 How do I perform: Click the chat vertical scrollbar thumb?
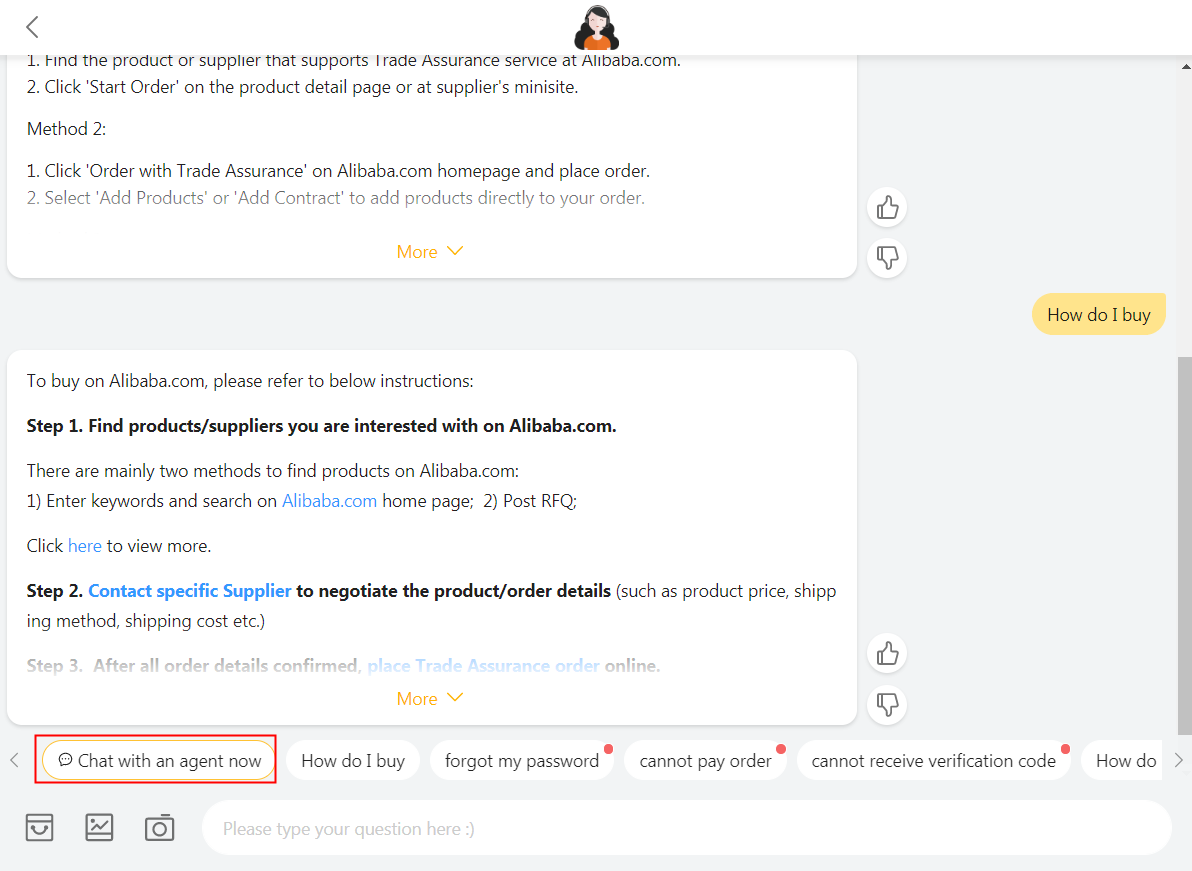pos(1184,546)
